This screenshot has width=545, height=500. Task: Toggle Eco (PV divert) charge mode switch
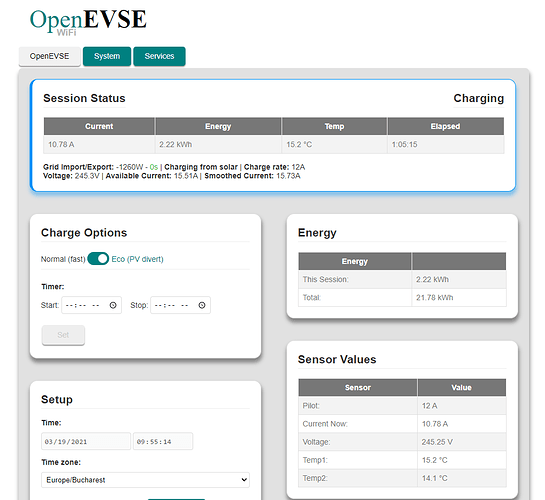(x=98, y=259)
